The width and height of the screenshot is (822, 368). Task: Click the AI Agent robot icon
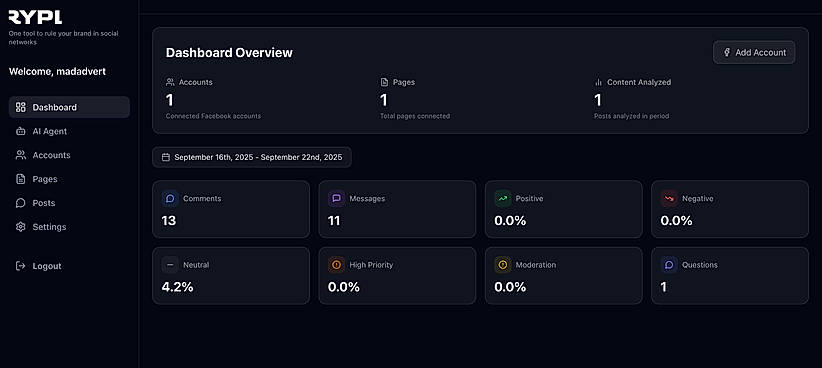(x=20, y=132)
